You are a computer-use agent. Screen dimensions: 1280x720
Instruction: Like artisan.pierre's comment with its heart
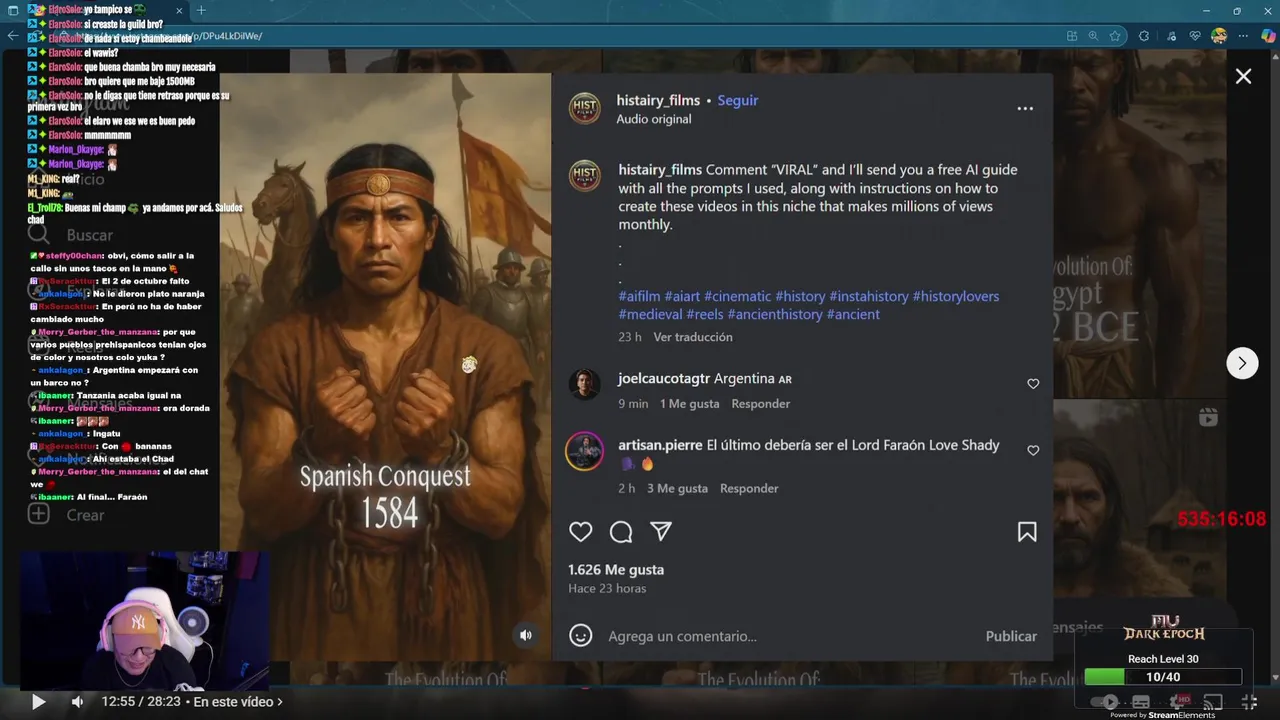[x=1033, y=450]
